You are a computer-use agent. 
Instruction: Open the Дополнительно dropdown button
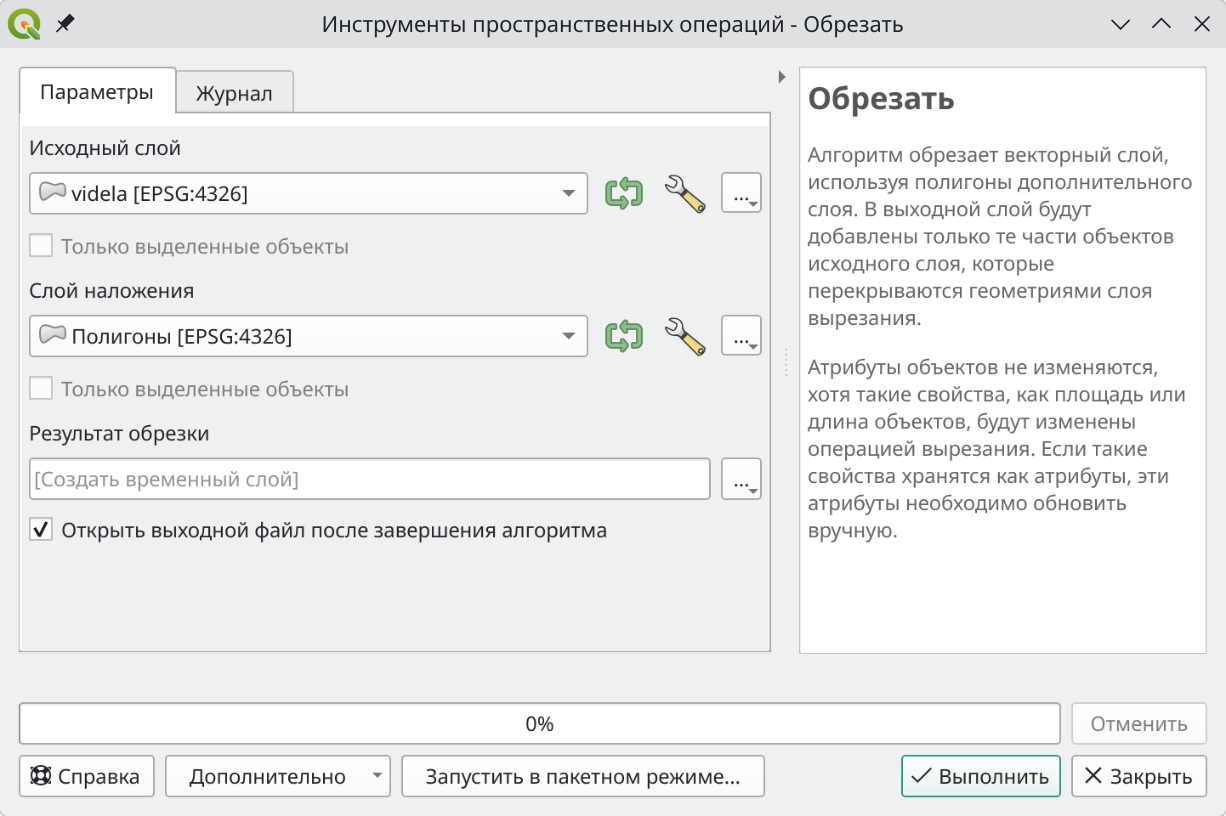click(277, 776)
